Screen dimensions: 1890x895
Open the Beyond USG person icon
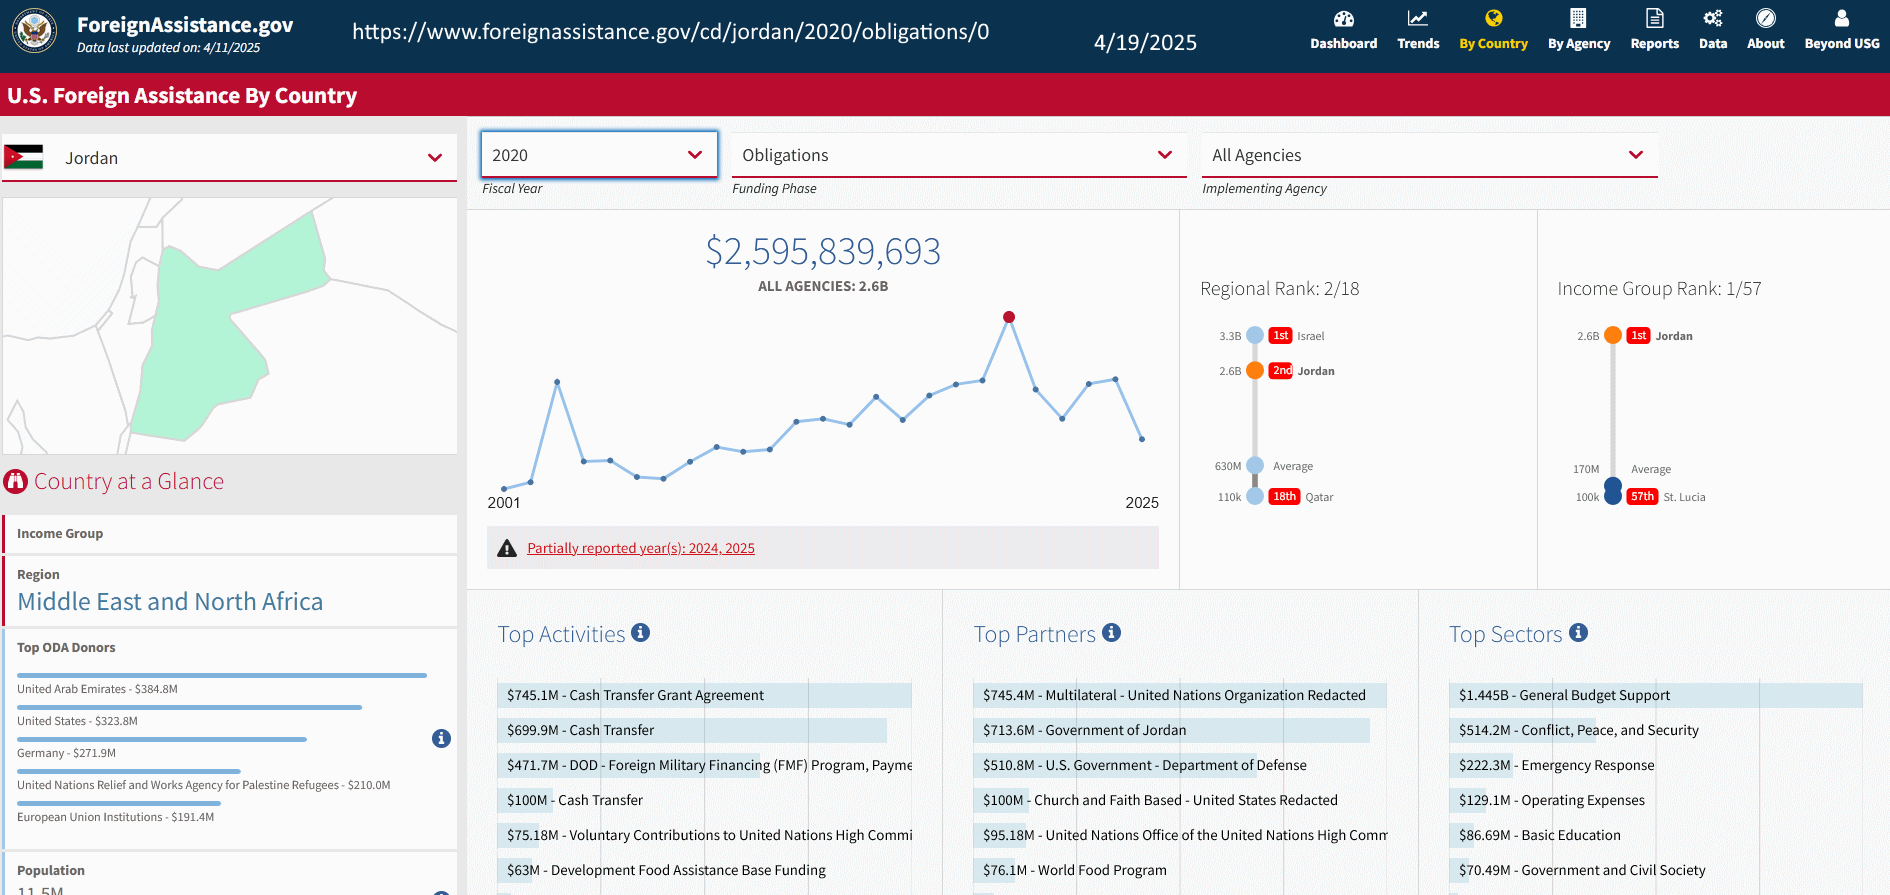(x=1841, y=18)
